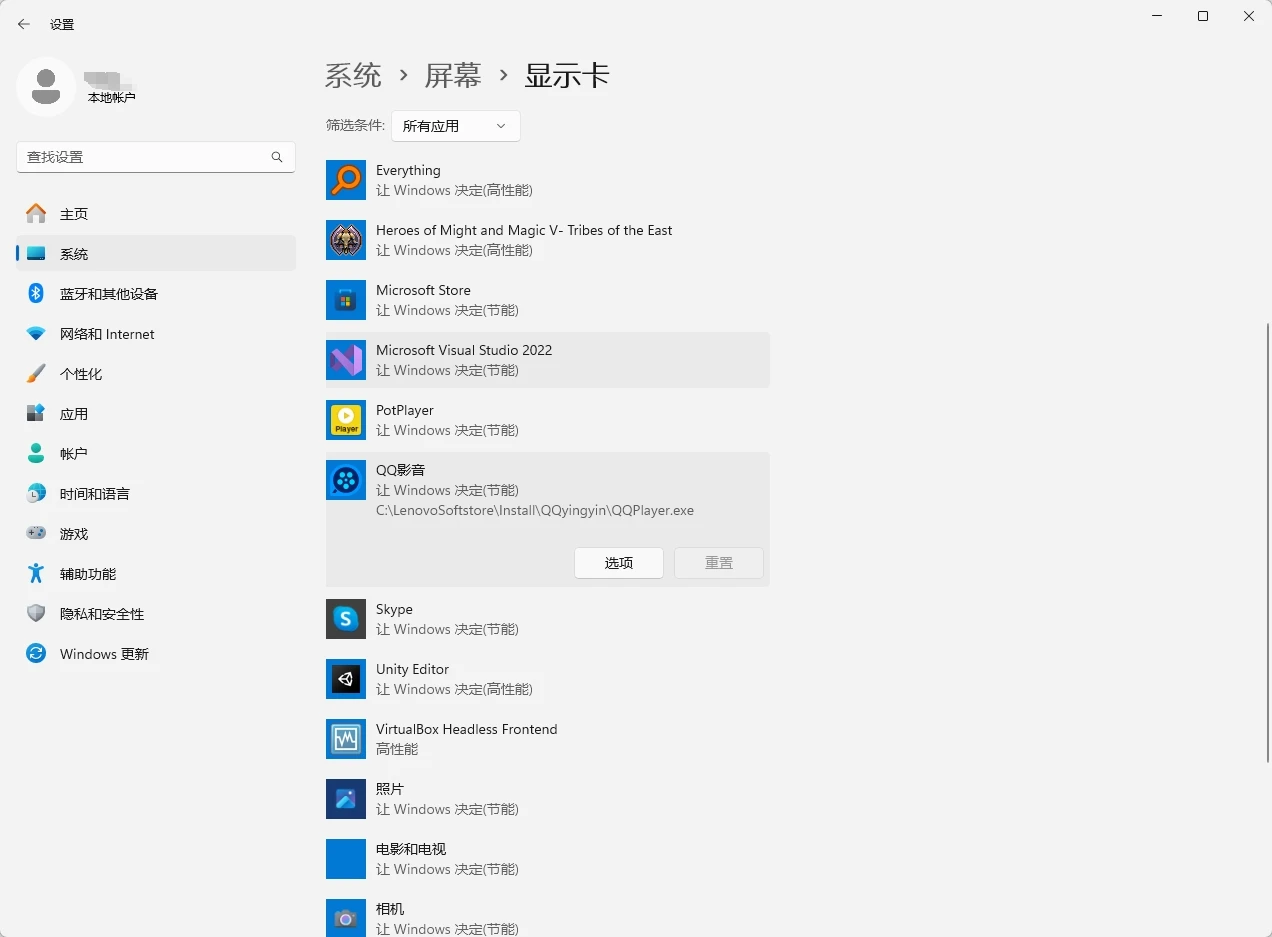Open the Windows 更新 sidebar item
Viewport: 1272px width, 937px height.
tap(156, 653)
